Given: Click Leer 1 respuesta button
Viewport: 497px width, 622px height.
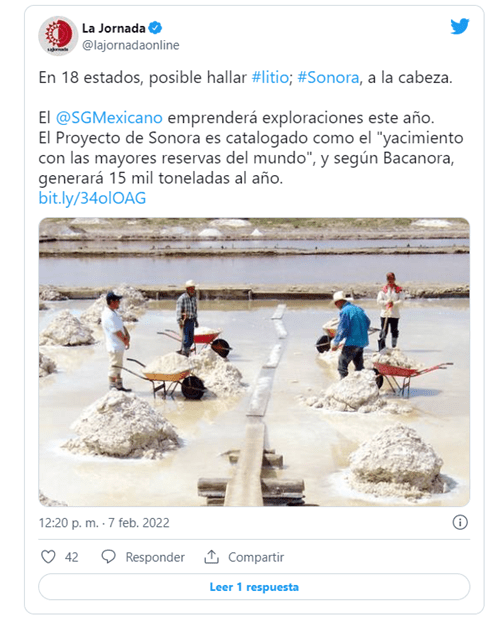Looking at the screenshot, I should coord(254,587).
